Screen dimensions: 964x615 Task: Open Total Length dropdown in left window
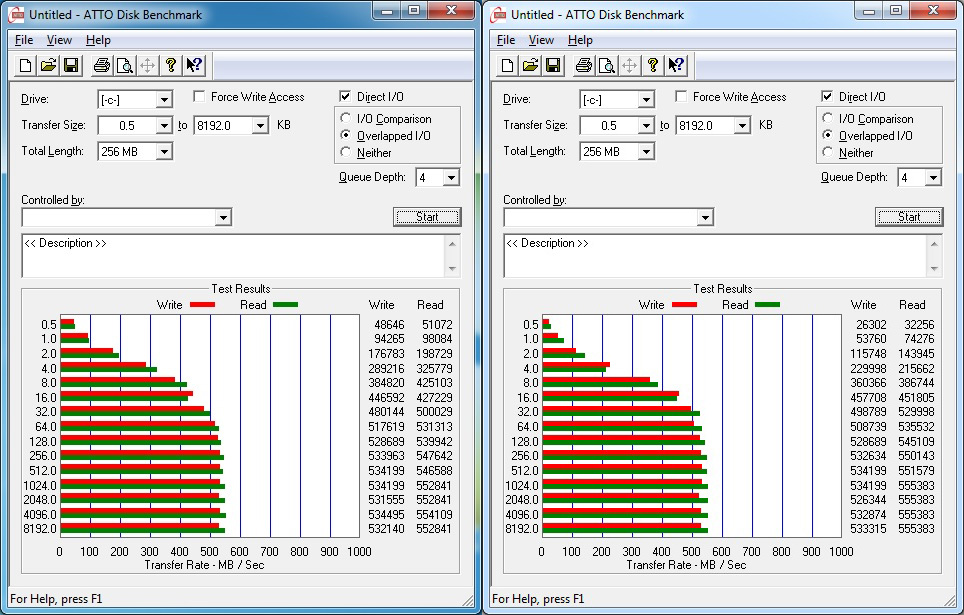click(164, 151)
